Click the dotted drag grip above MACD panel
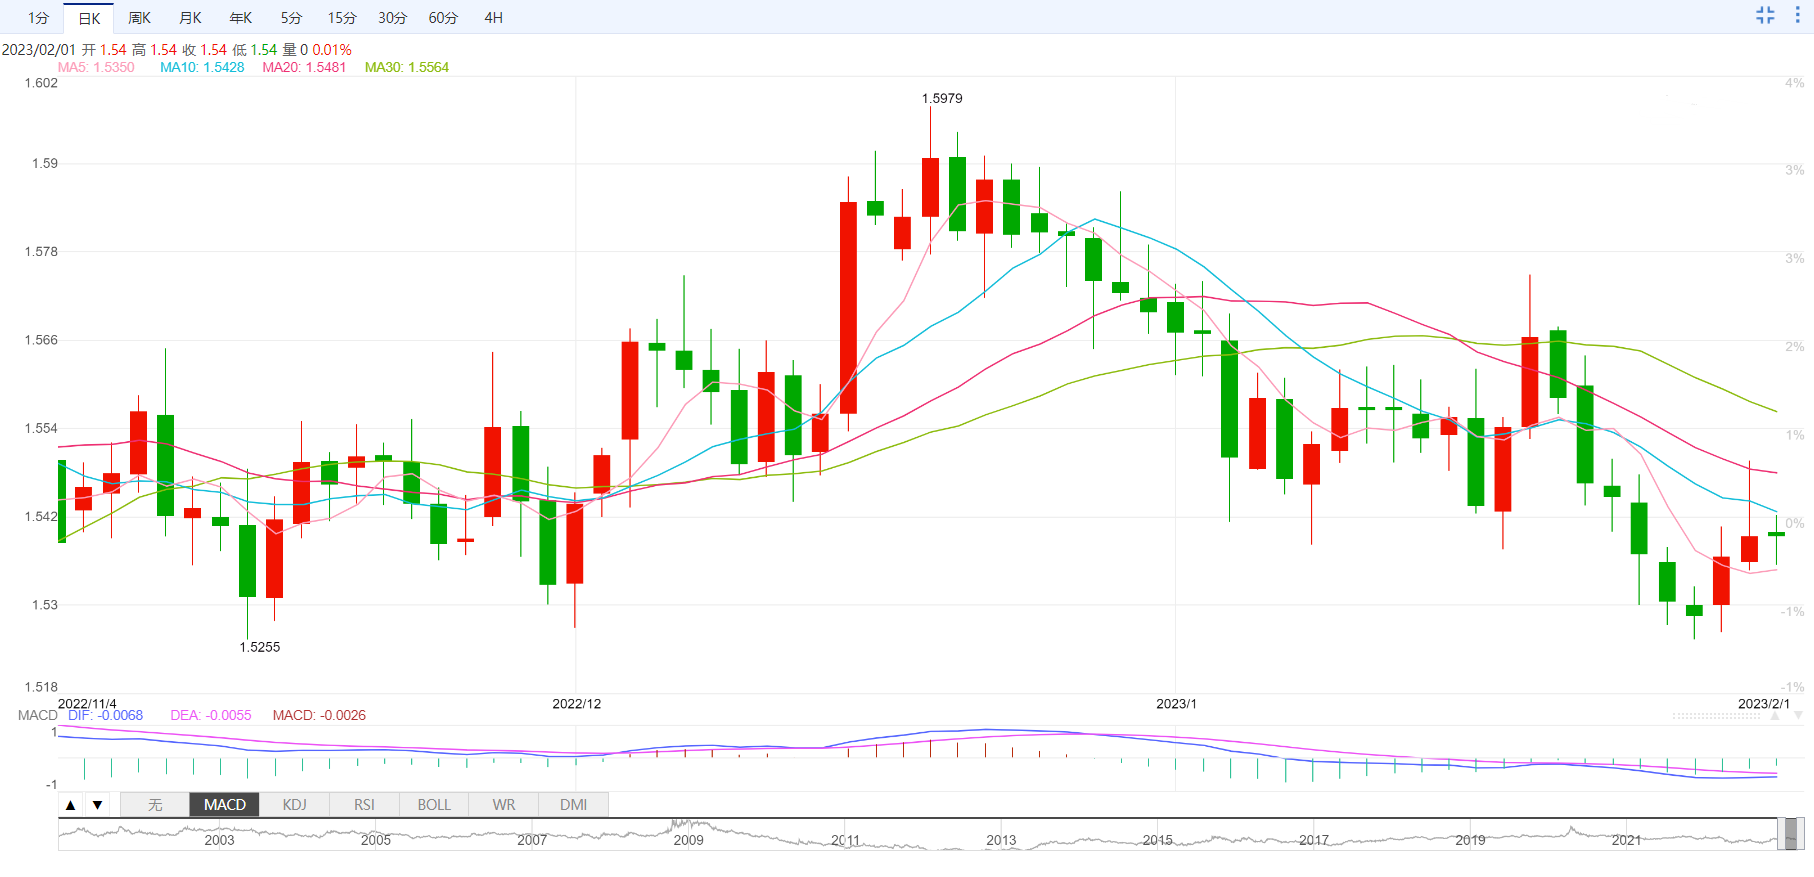Screen dimensions: 1814x877 click(1719, 716)
